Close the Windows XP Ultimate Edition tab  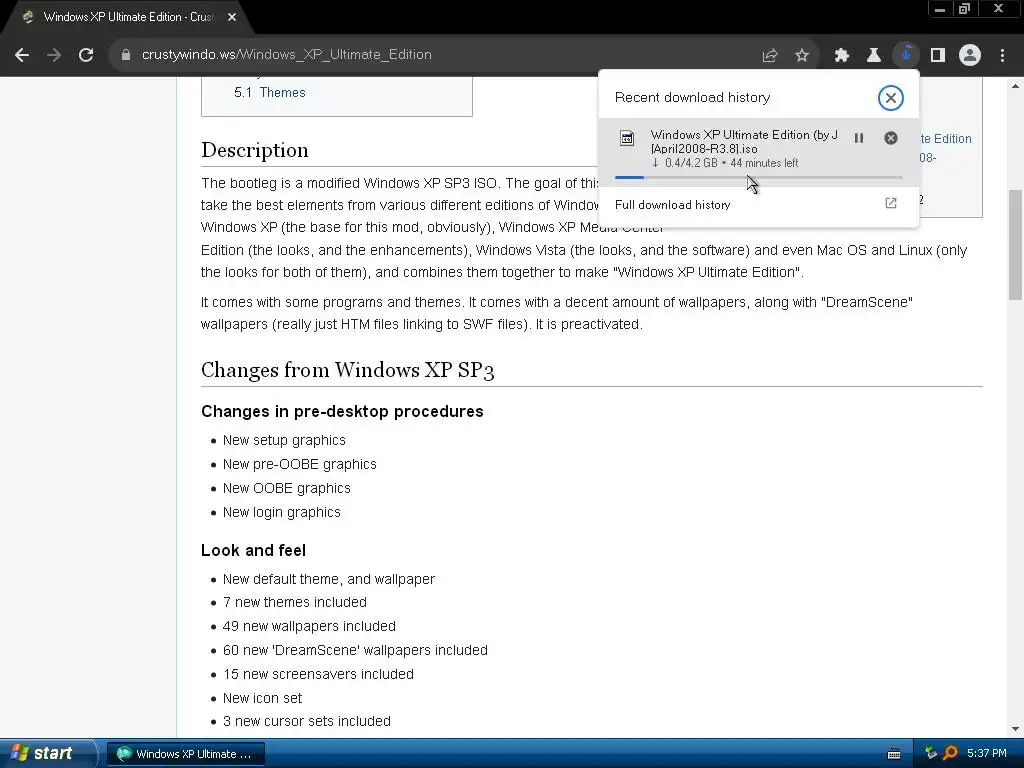click(232, 18)
